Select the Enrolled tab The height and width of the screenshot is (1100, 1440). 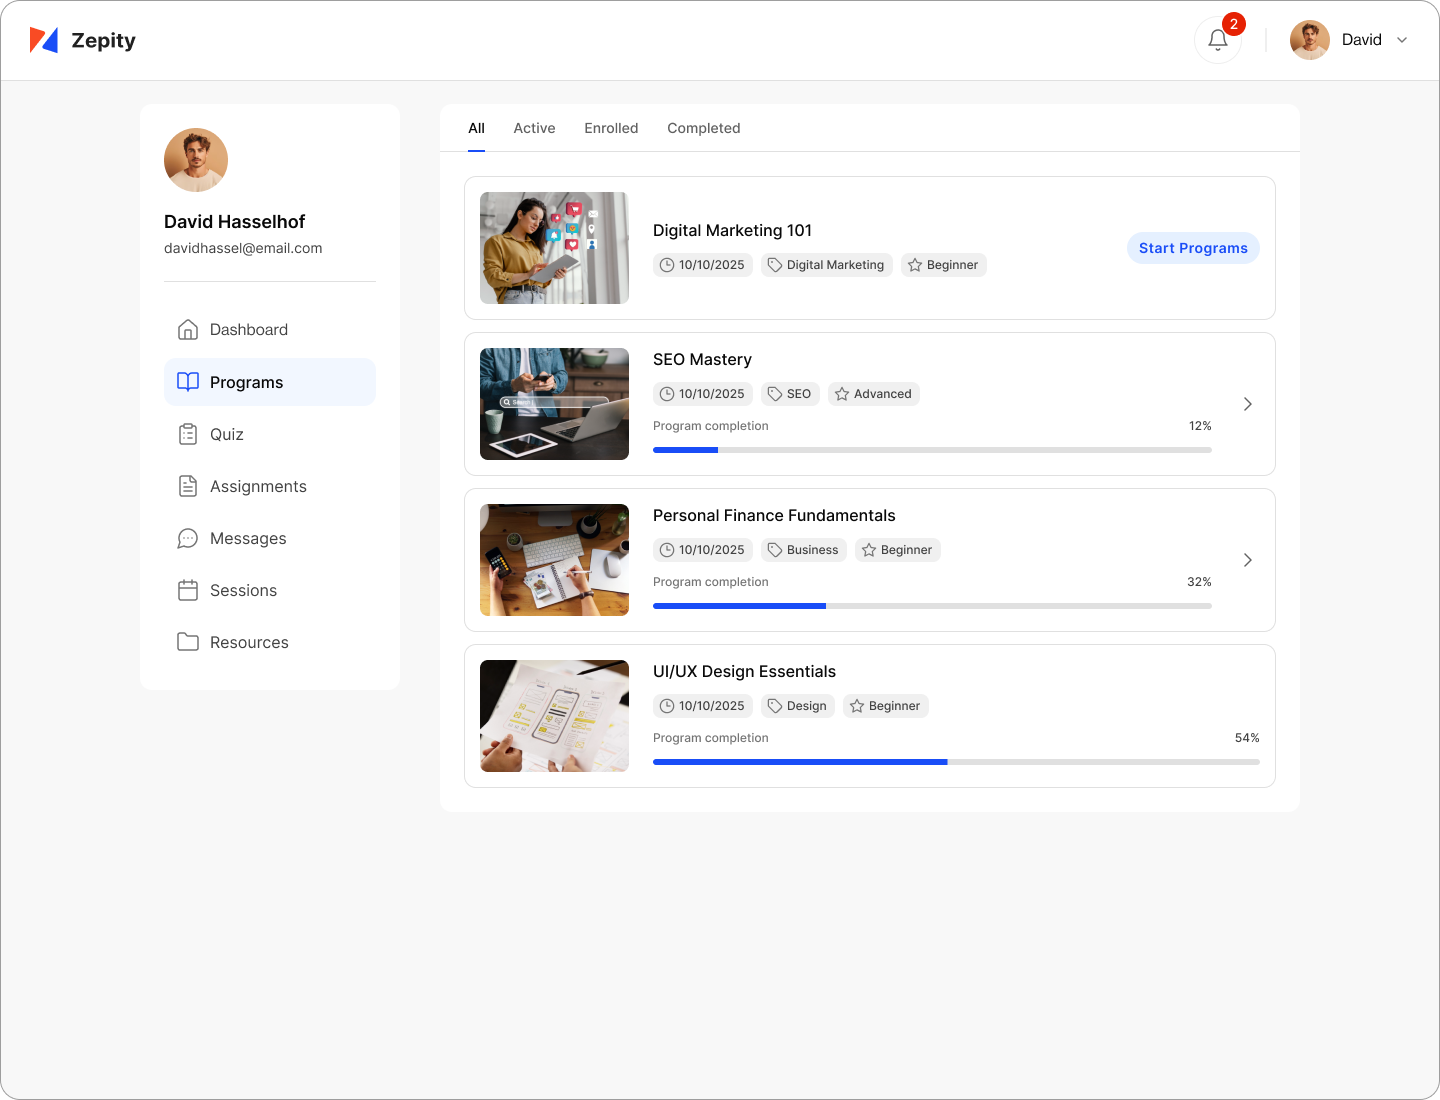tap(611, 128)
